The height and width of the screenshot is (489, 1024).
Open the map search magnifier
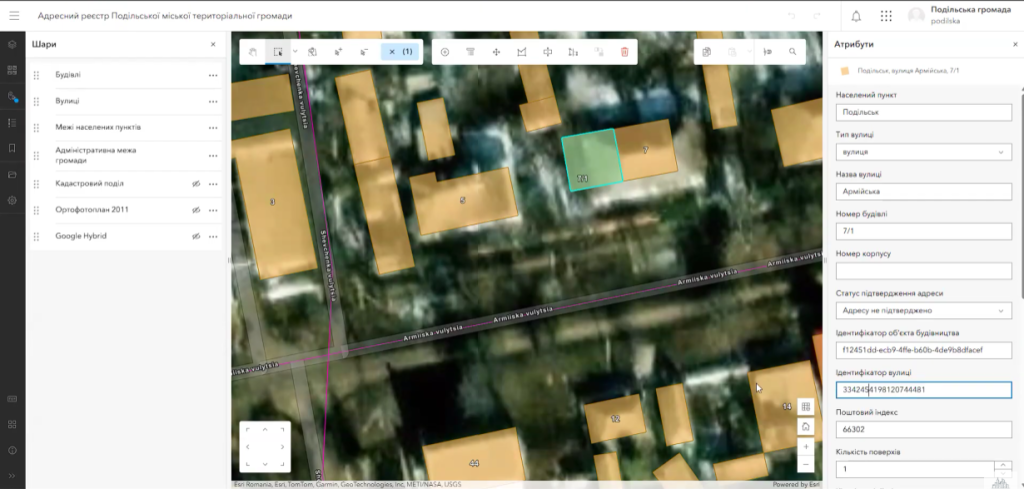pos(793,51)
